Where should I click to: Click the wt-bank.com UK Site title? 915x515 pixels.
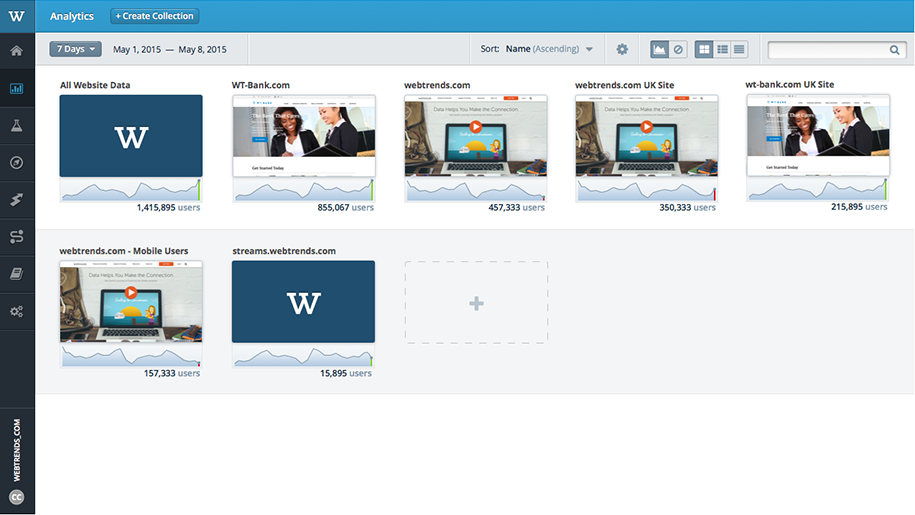[x=790, y=85]
